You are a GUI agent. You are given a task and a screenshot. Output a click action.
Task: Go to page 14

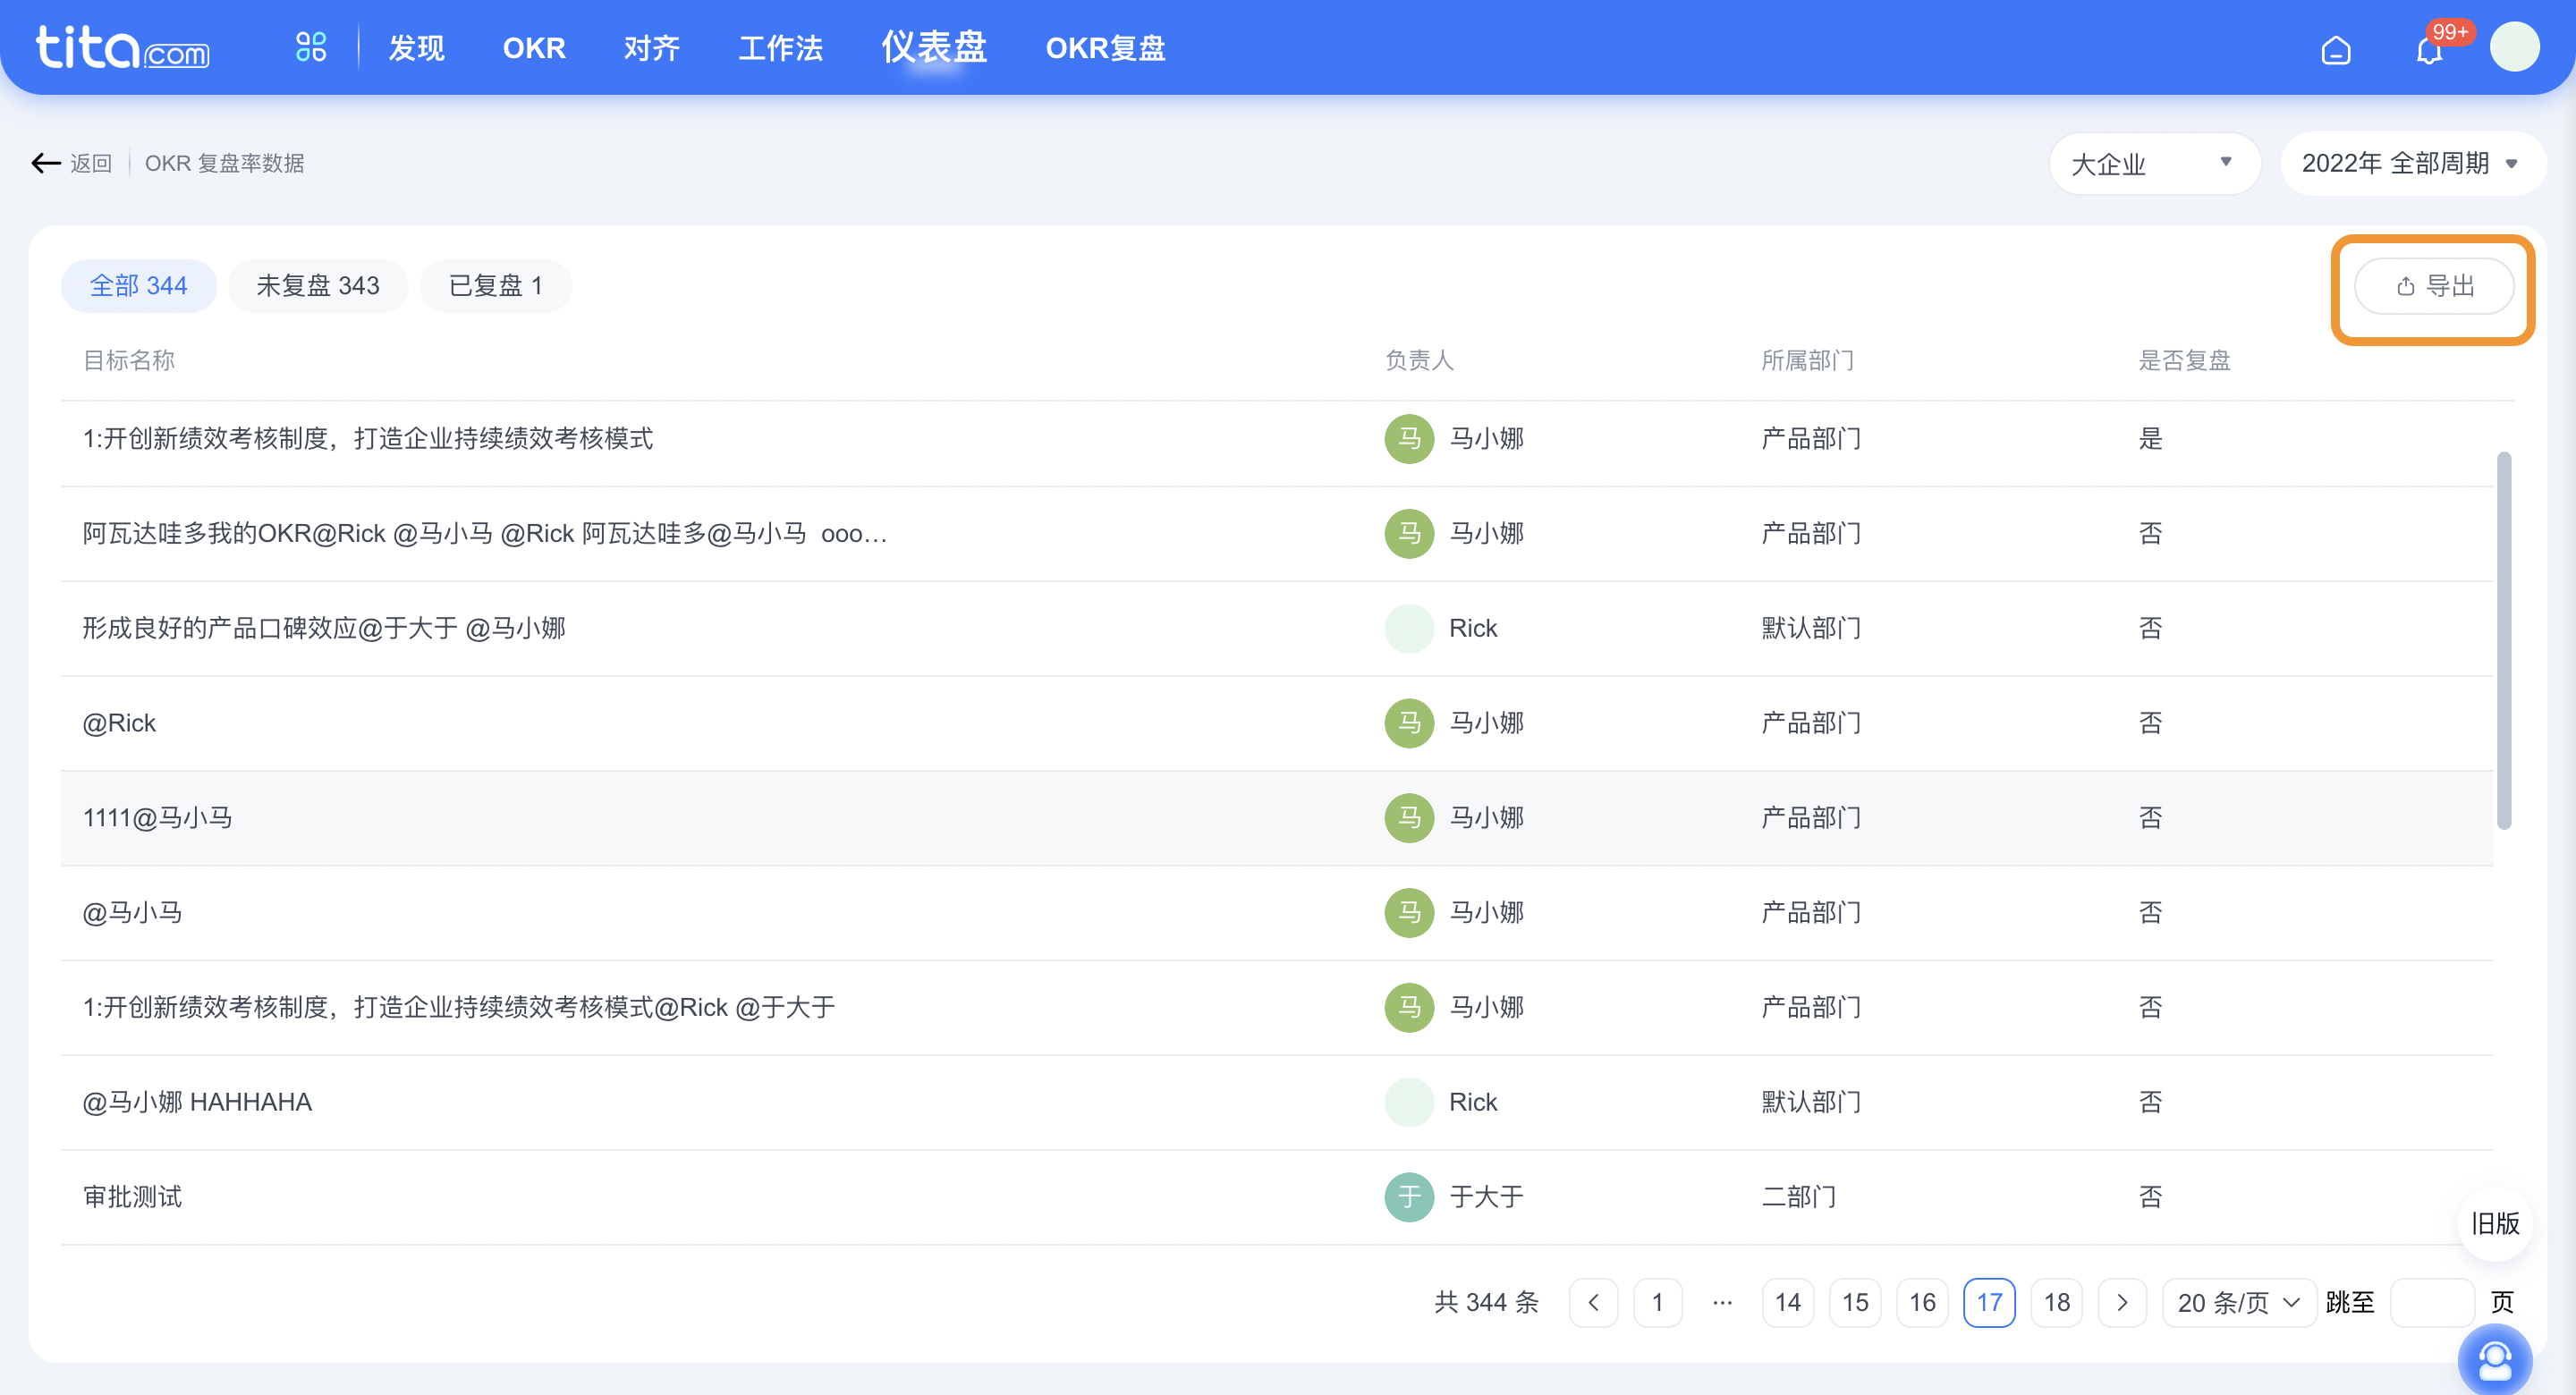pyautogui.click(x=1788, y=1303)
